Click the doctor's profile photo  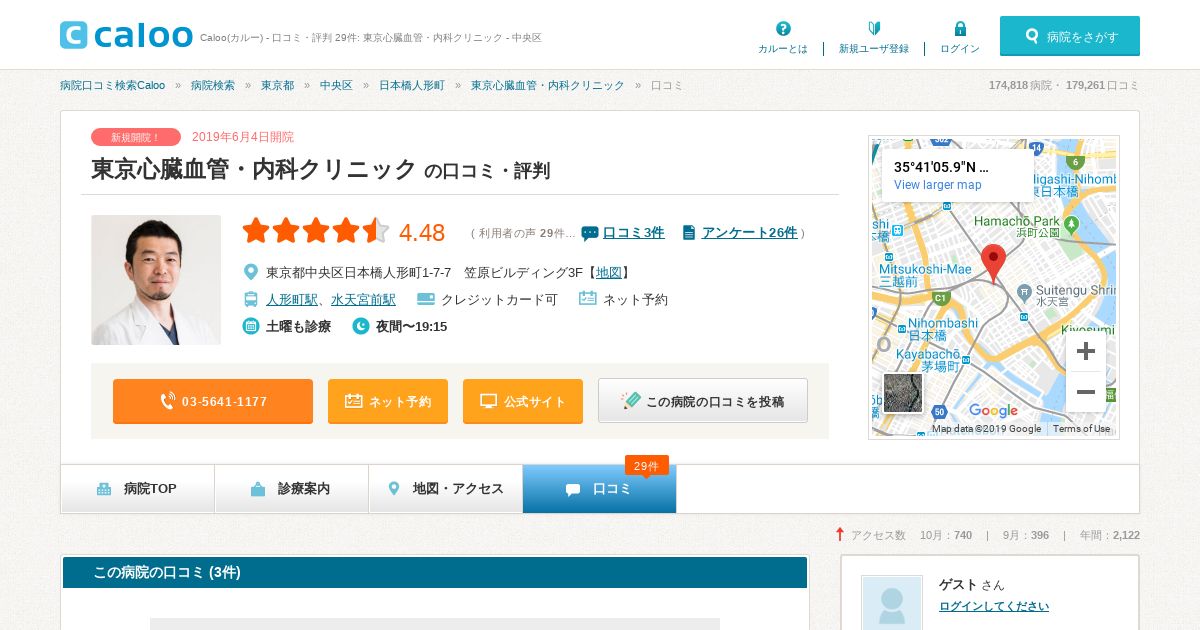156,280
